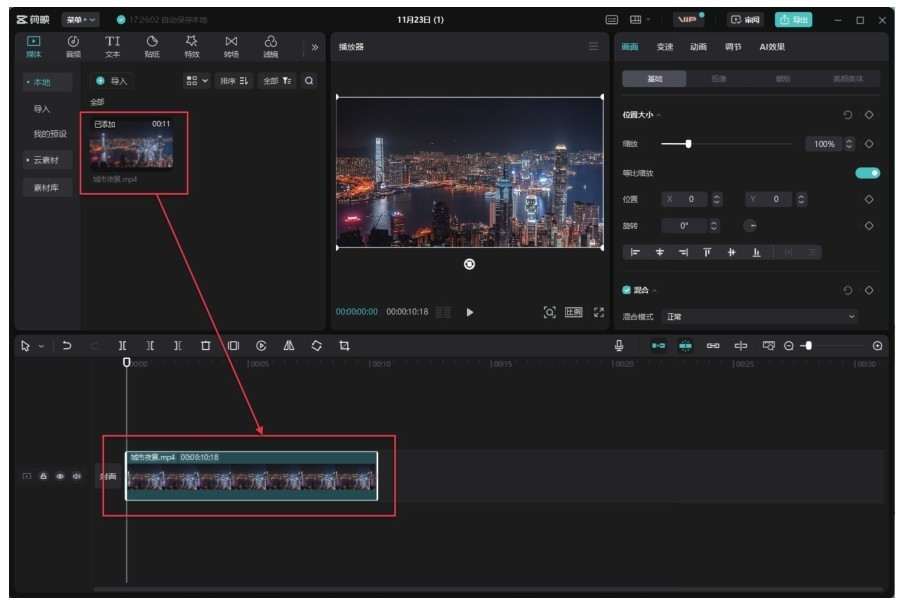This screenshot has height=606, width=899.
Task: Open the 排序 sort dropdown
Action: click(x=234, y=81)
